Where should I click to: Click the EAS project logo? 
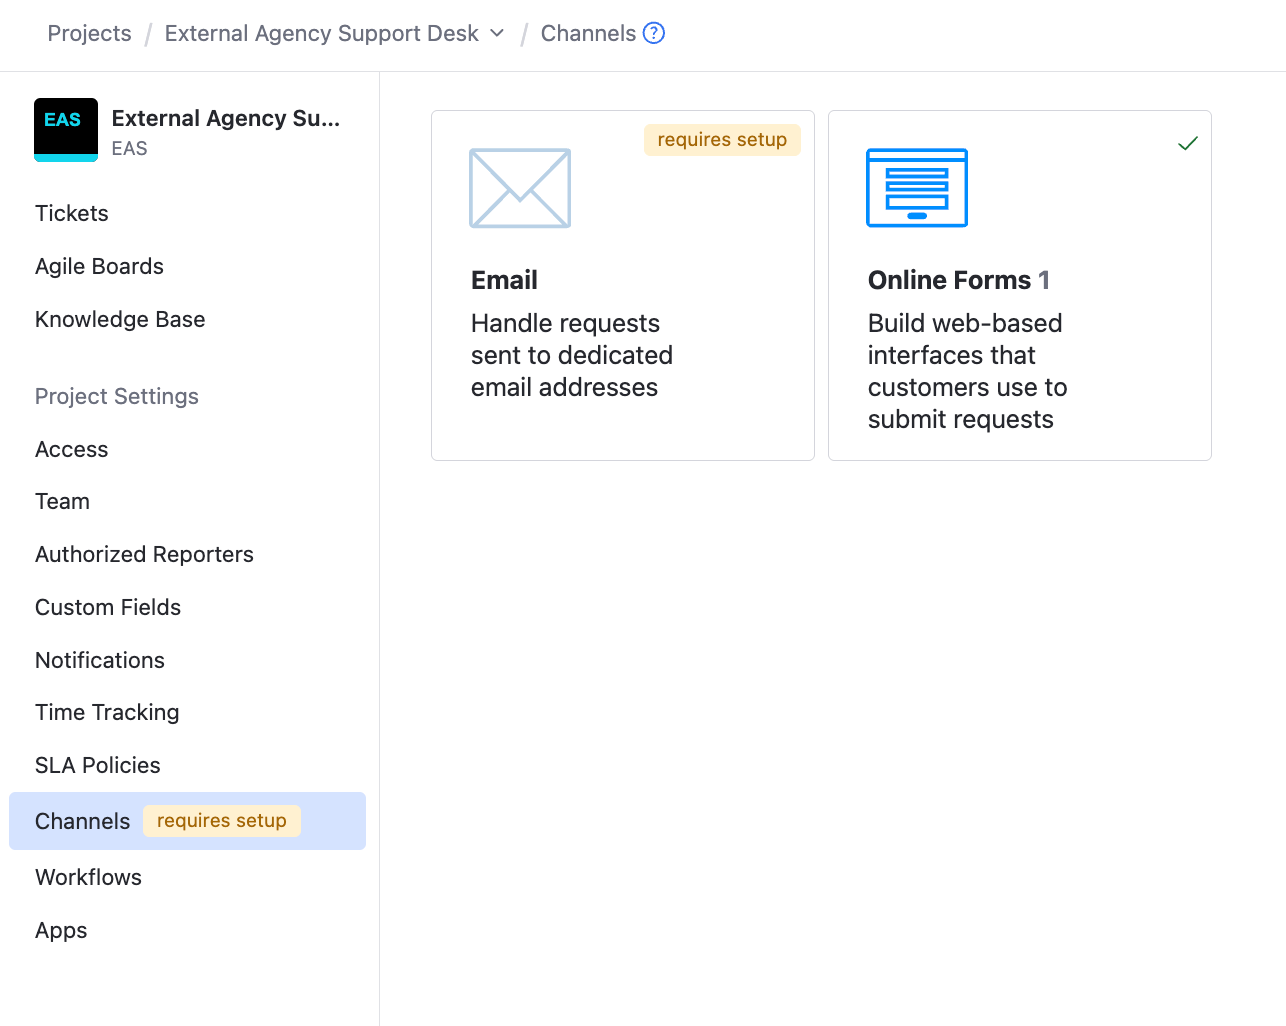[66, 130]
